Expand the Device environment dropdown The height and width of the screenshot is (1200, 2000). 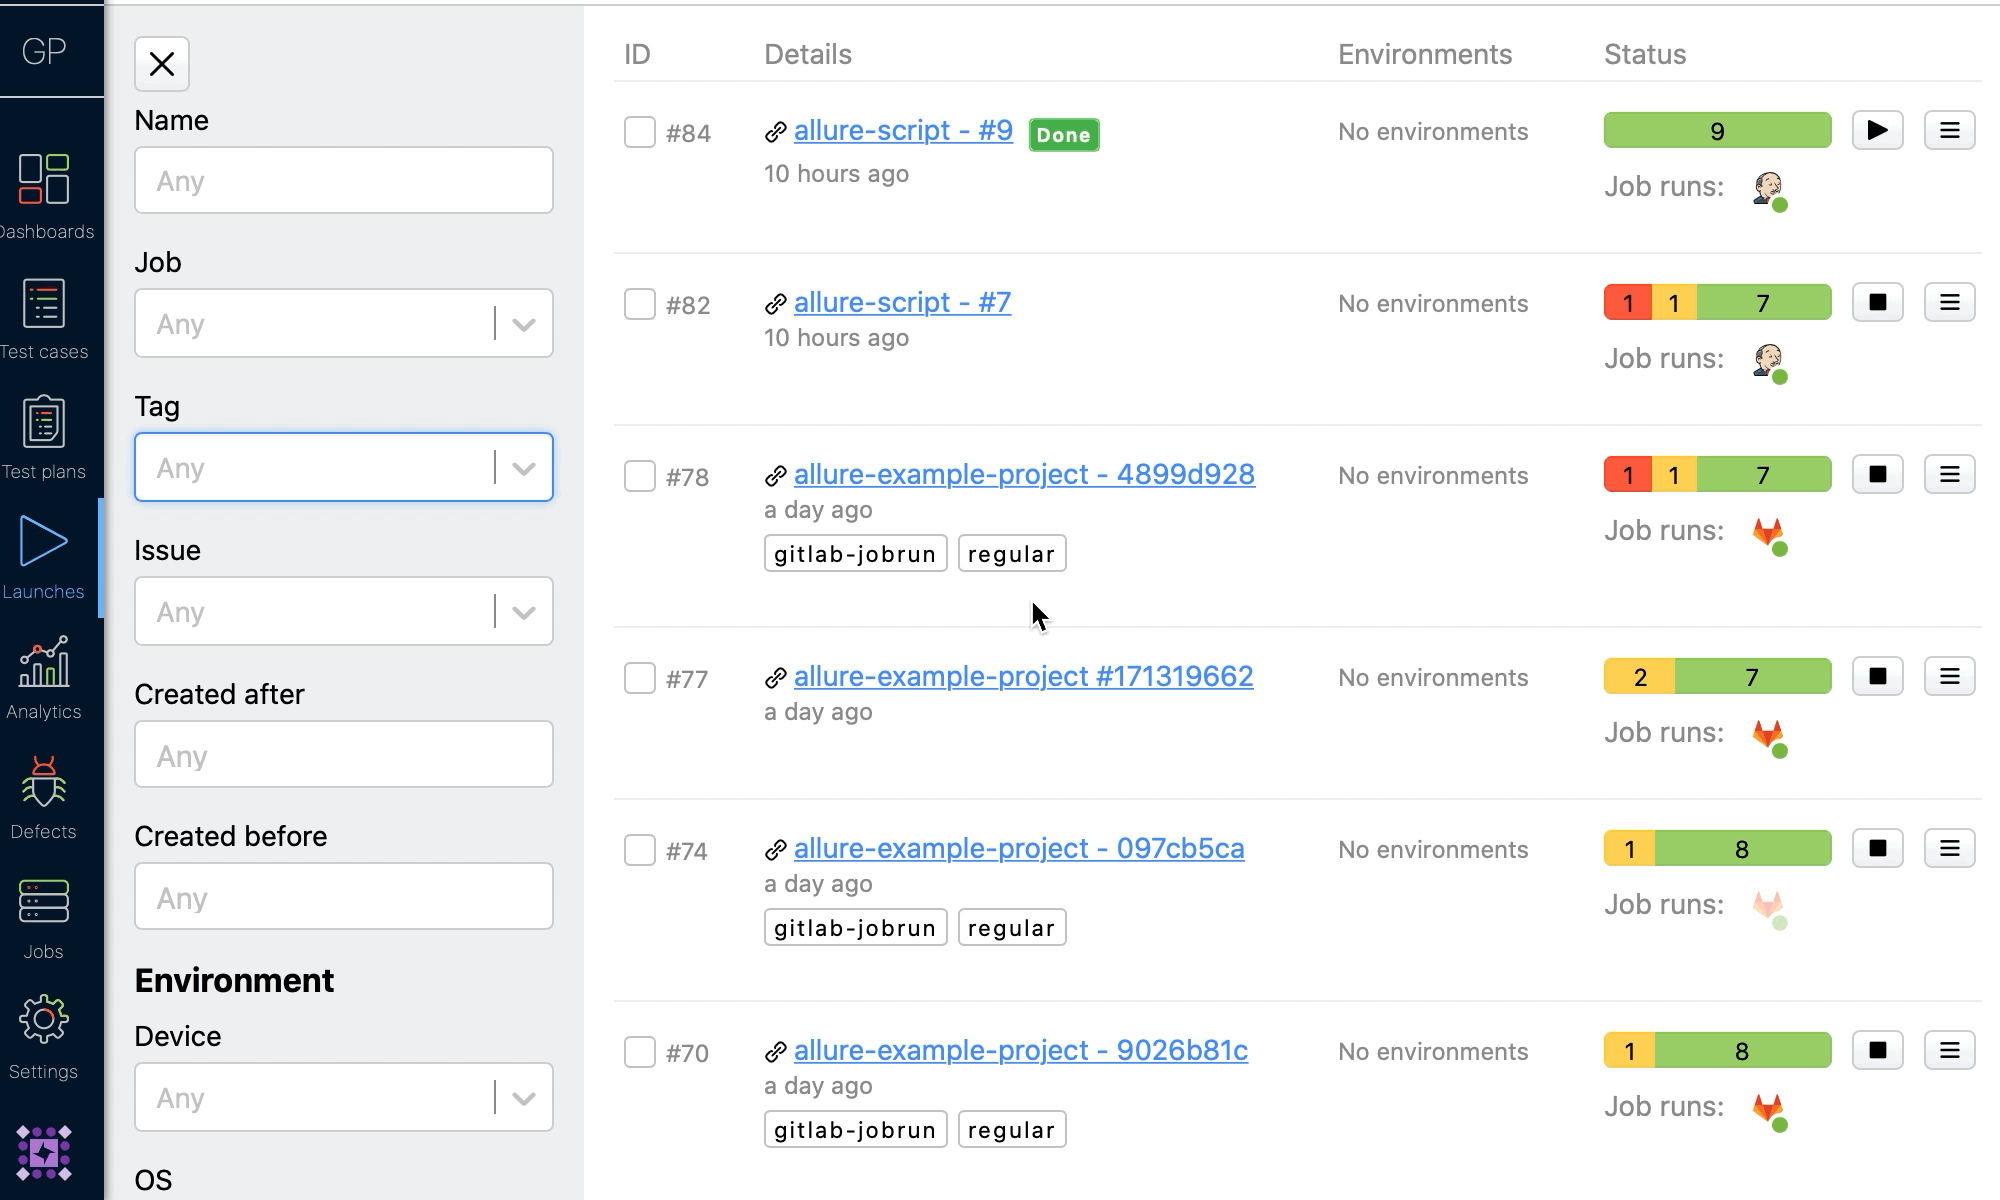click(523, 1098)
